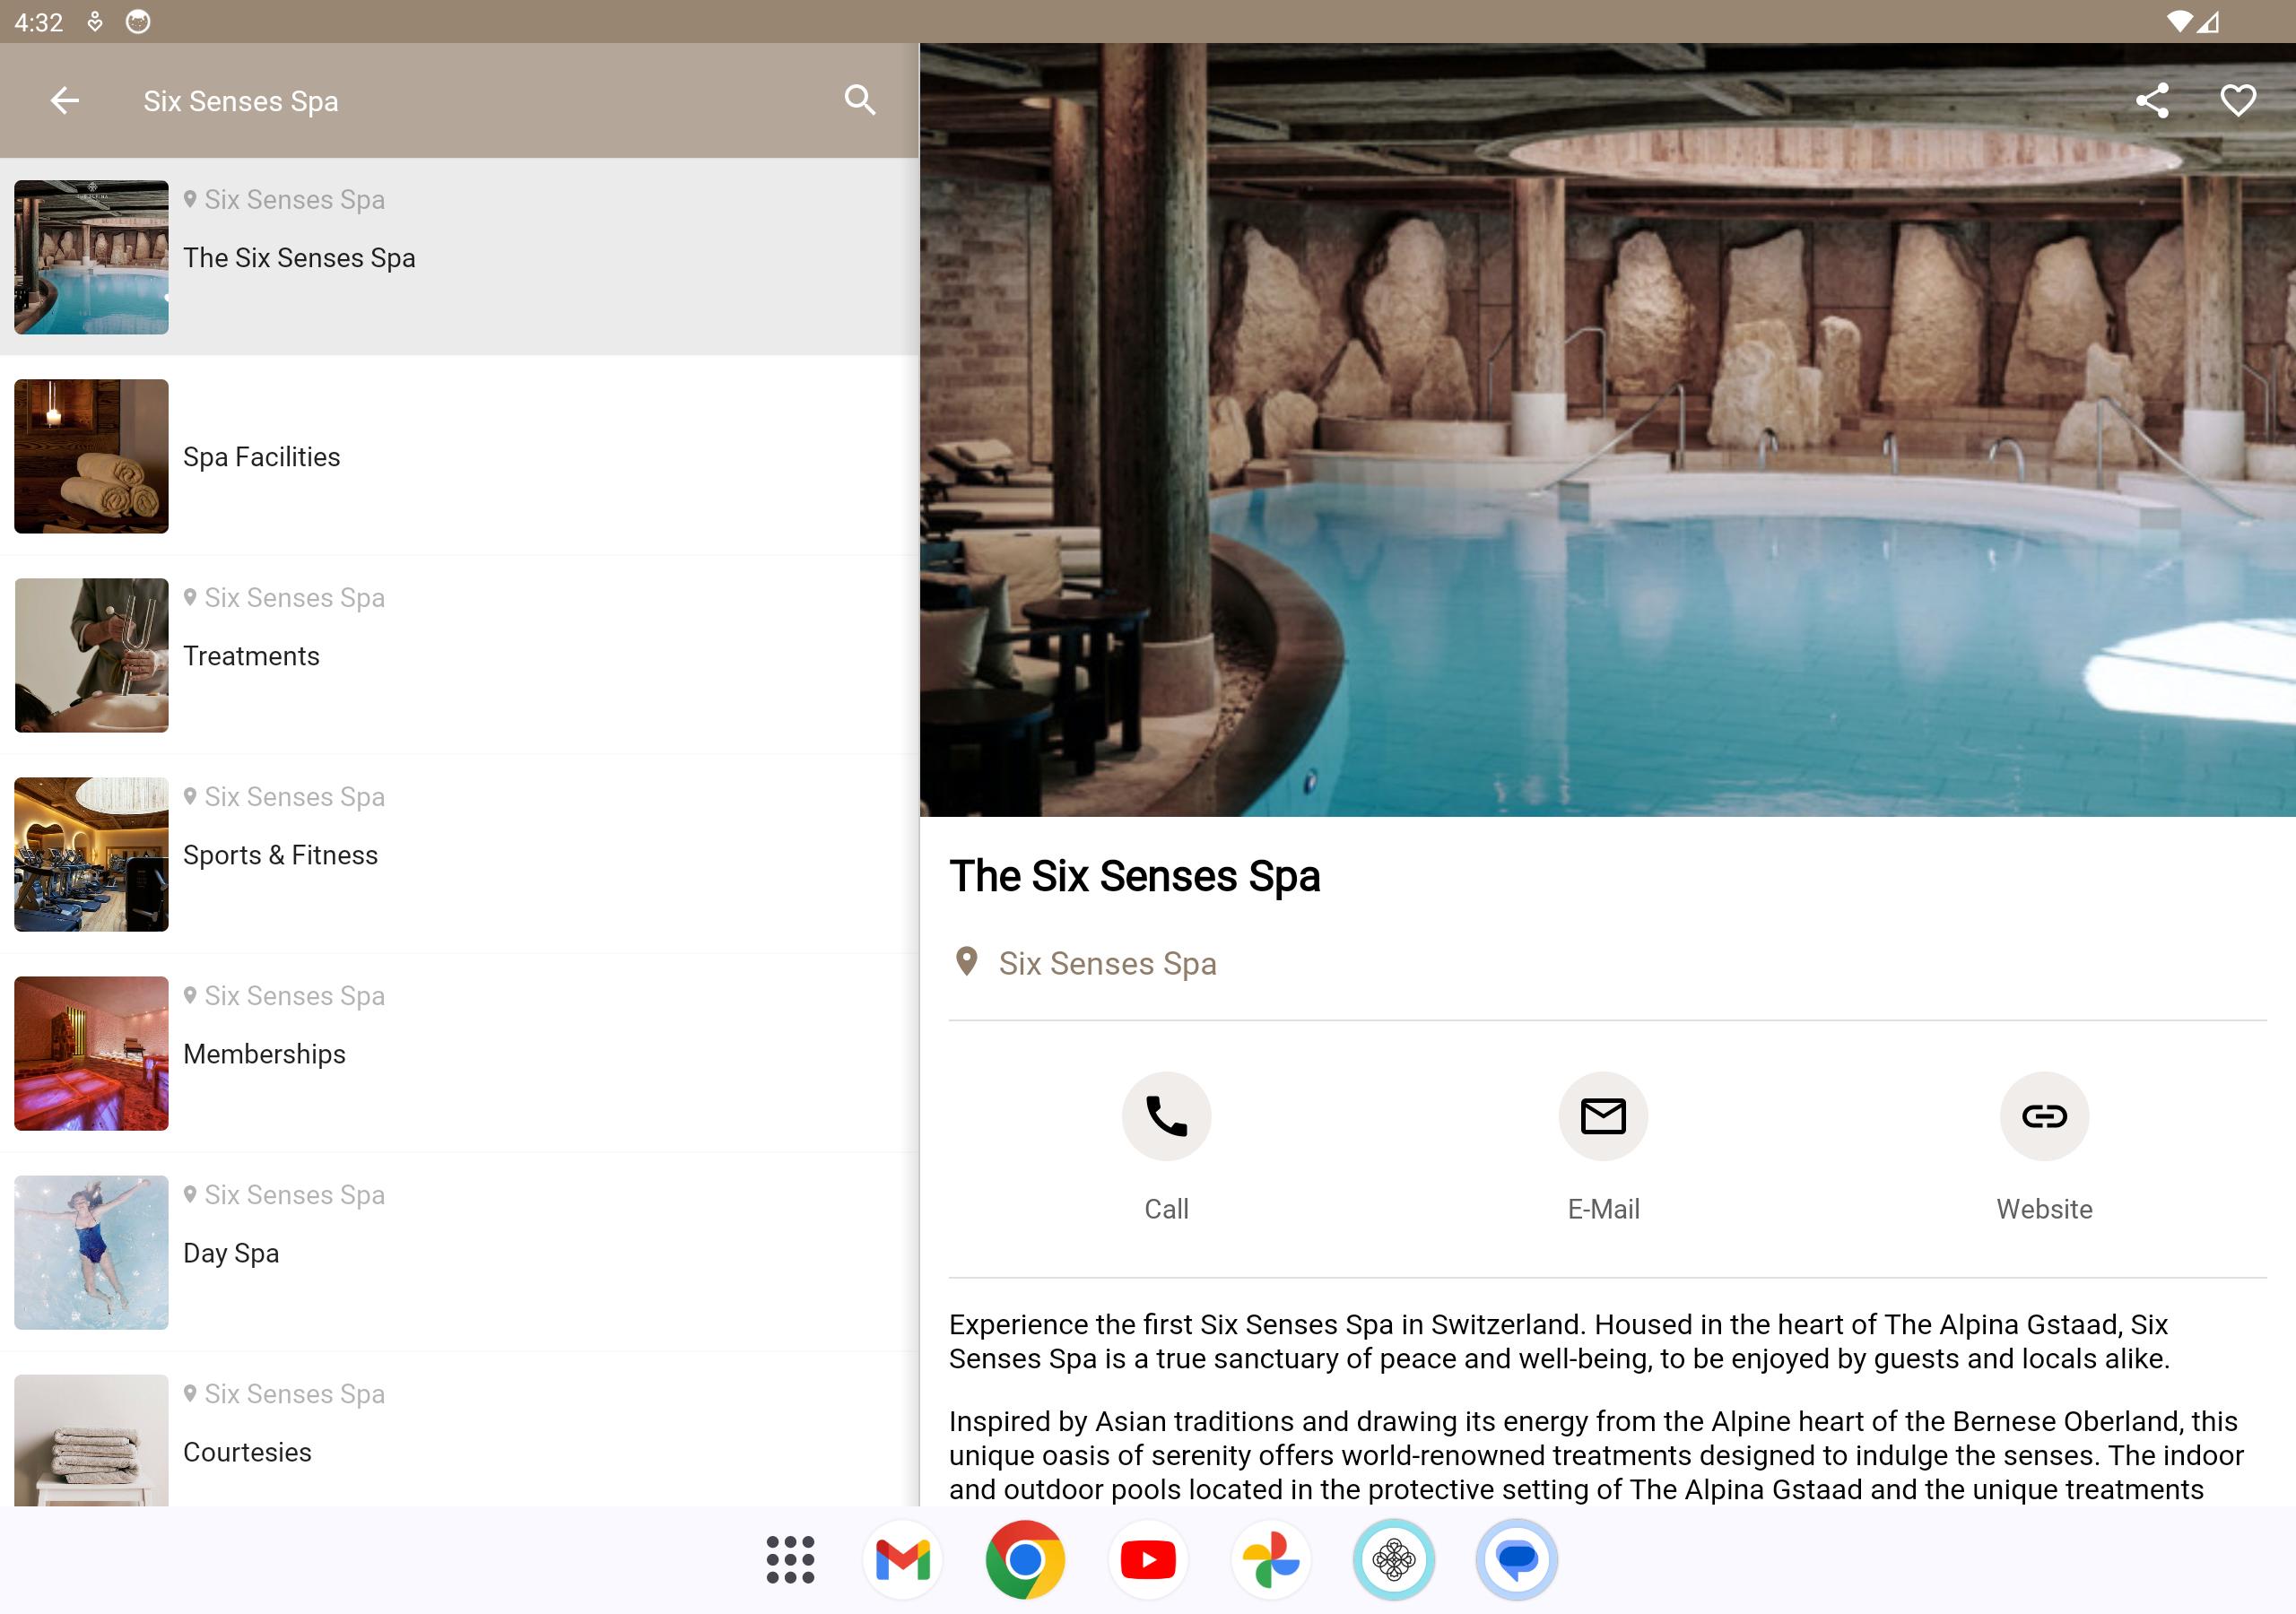Tap the folded towels Courtesies thumbnail
This screenshot has height=1614, width=2296.
91,1440
